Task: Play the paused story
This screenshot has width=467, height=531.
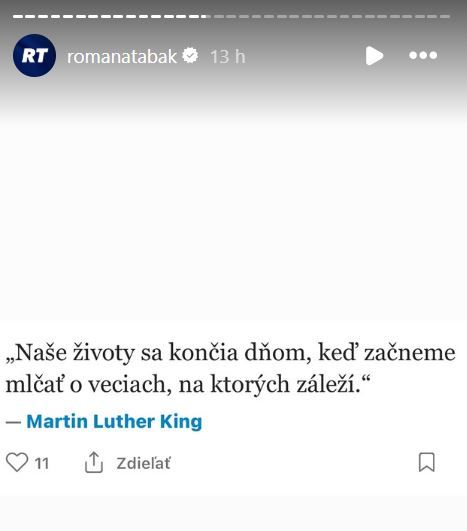Action: (x=375, y=56)
